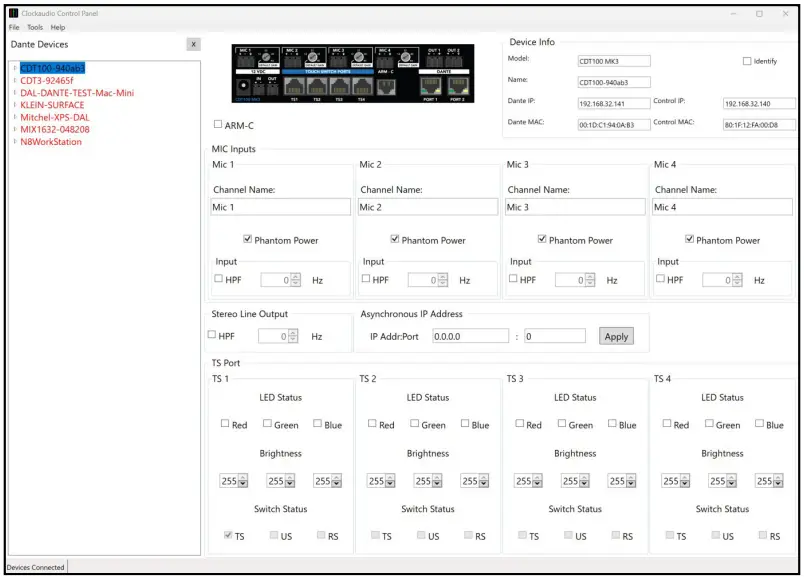Disable Phantom Power for Mic 4
Image resolution: width=804 pixels, height=579 pixels.
[691, 240]
